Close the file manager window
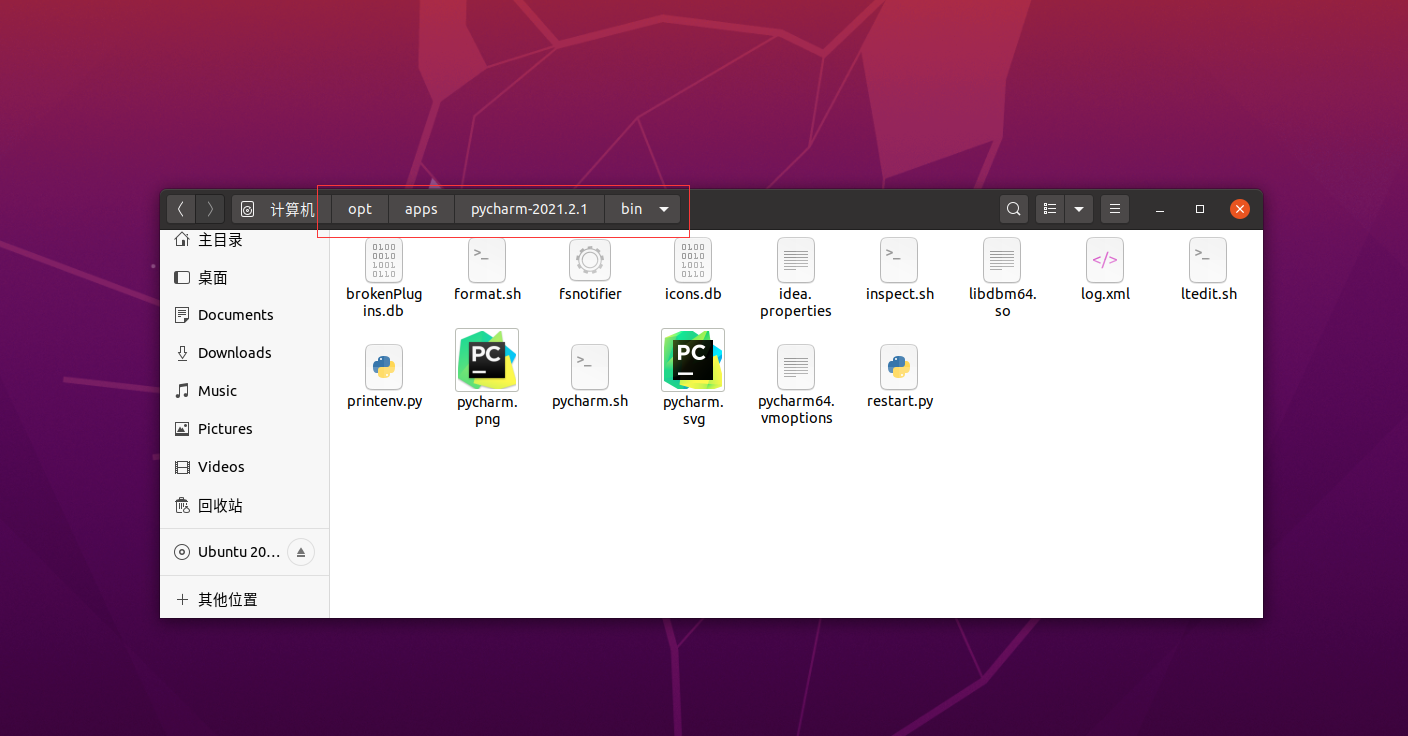This screenshot has height=736, width=1408. (x=1240, y=209)
